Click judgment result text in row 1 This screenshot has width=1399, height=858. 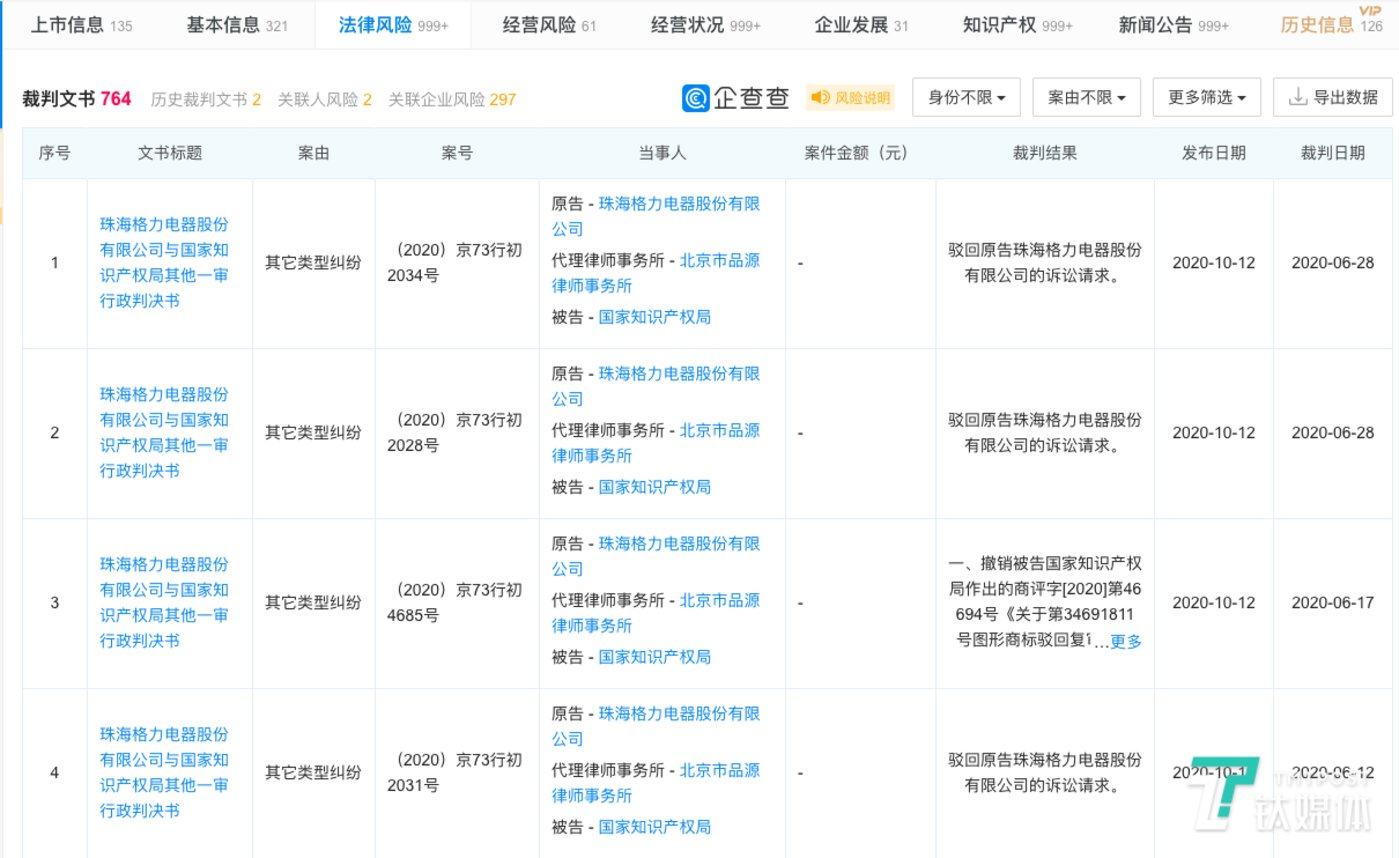pos(1045,263)
